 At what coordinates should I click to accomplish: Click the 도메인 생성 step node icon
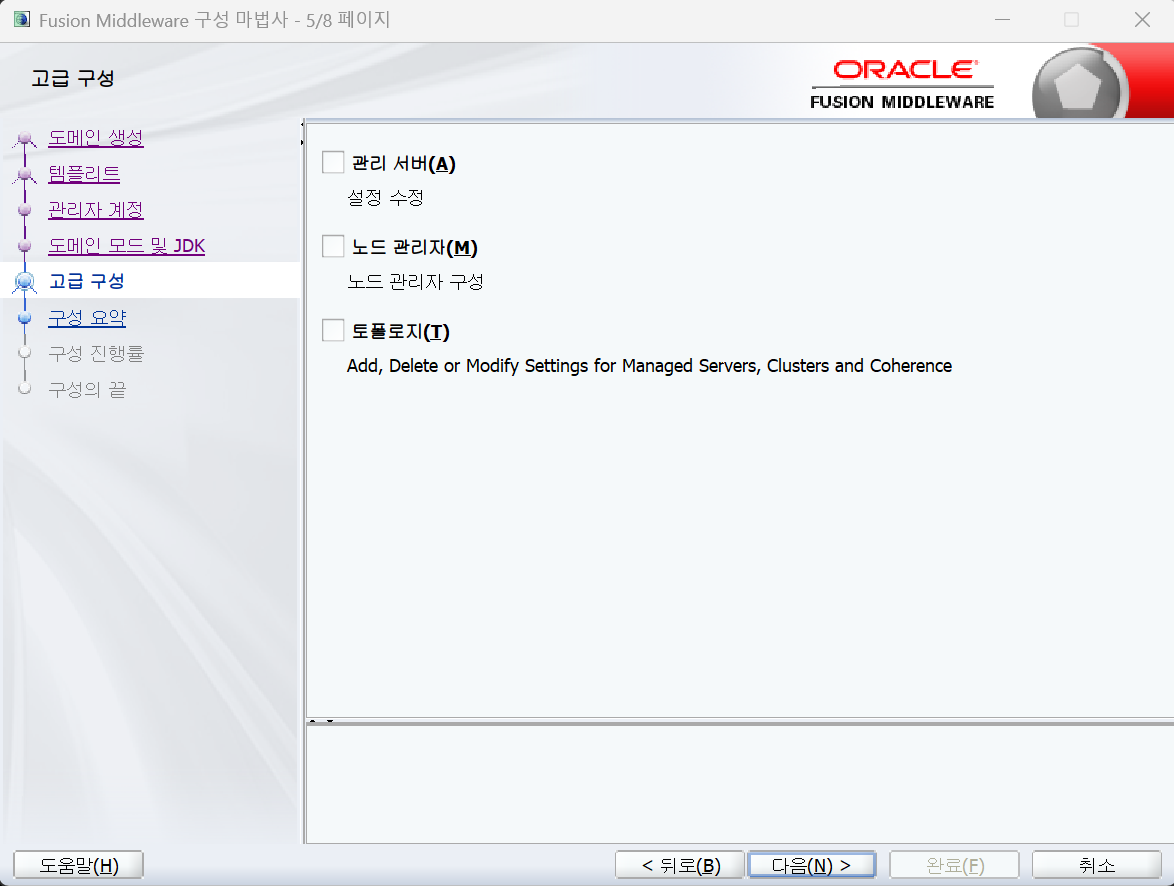coord(25,139)
